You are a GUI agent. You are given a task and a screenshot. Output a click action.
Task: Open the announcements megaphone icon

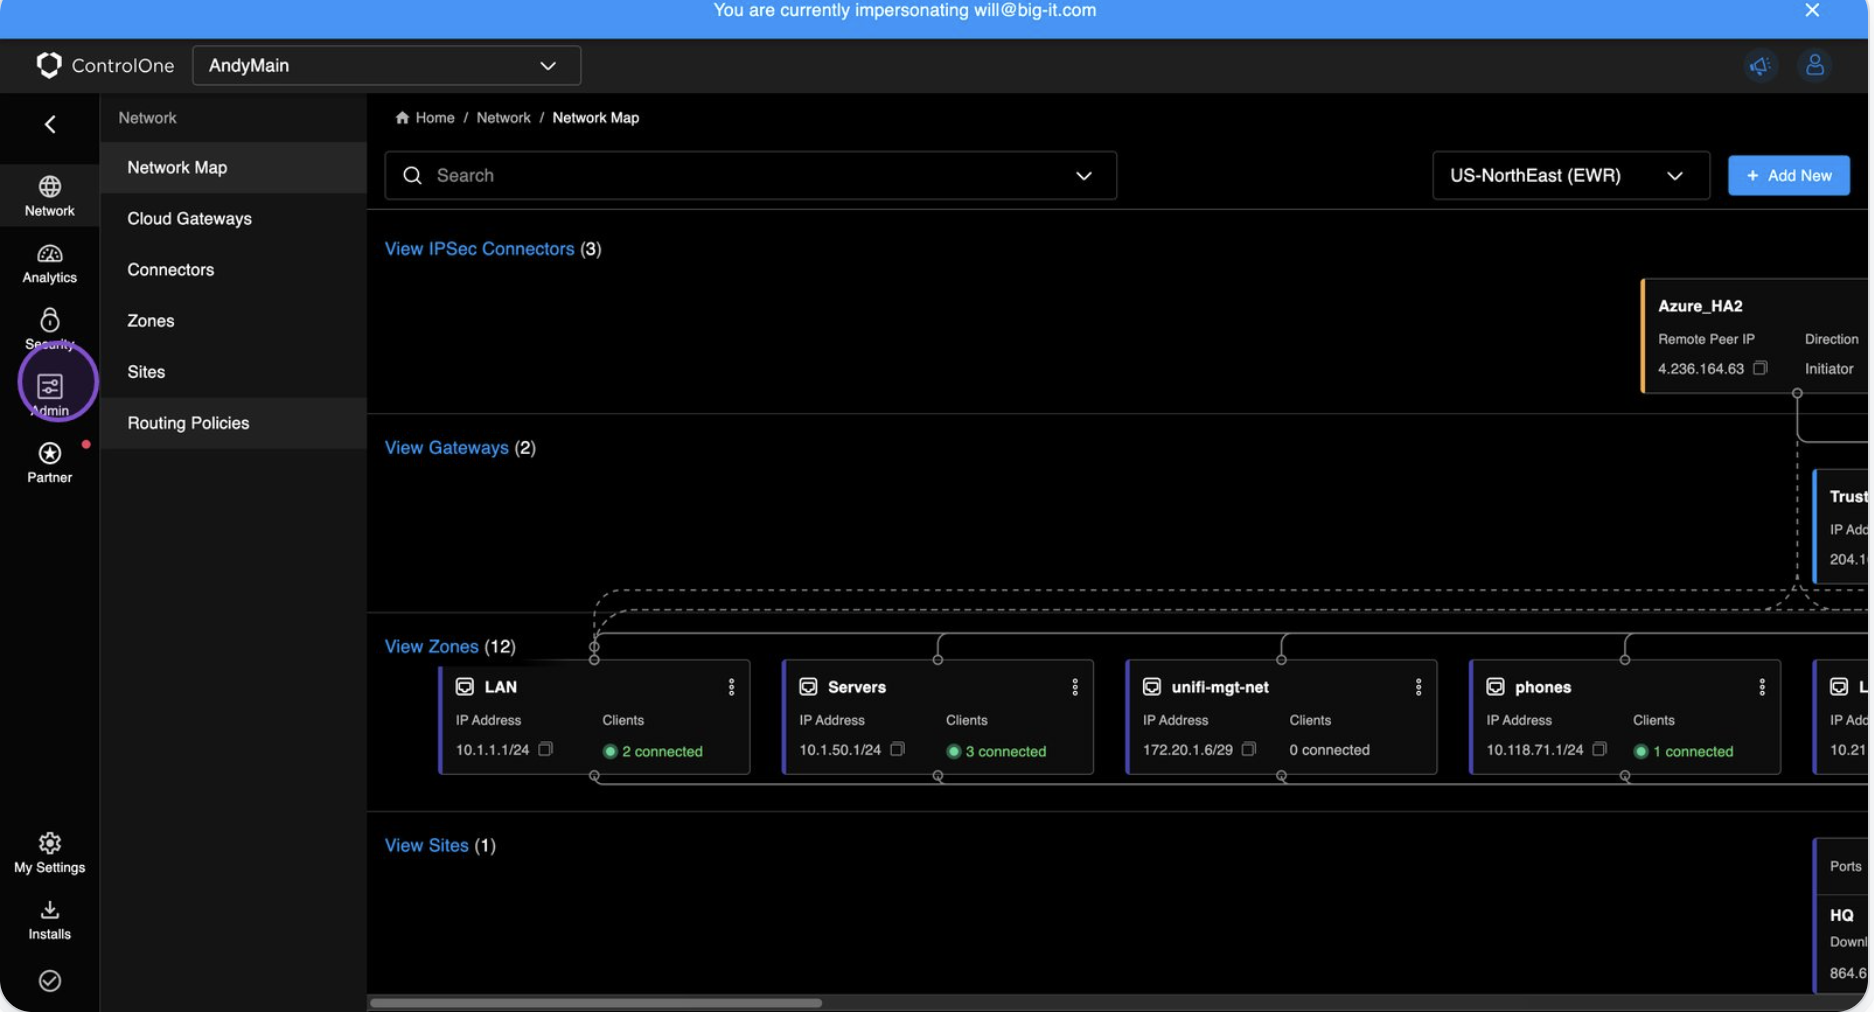tap(1761, 65)
